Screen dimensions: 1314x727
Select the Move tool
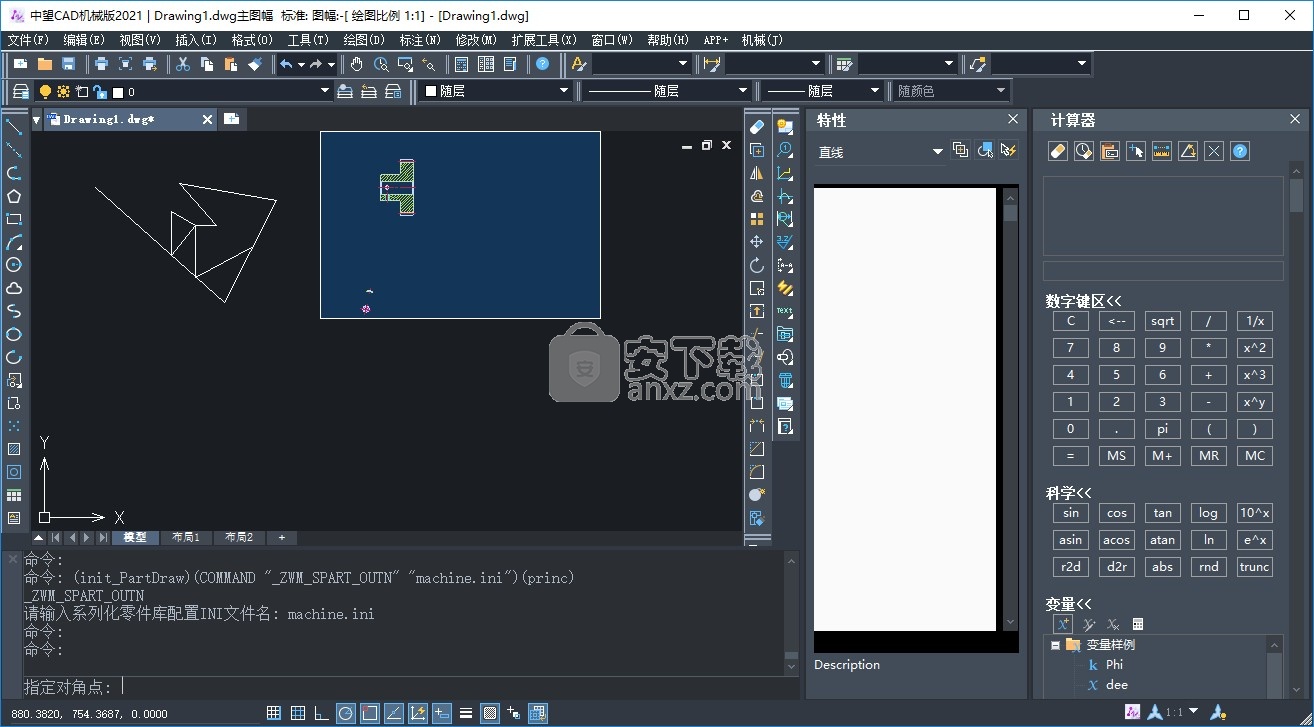tap(757, 242)
